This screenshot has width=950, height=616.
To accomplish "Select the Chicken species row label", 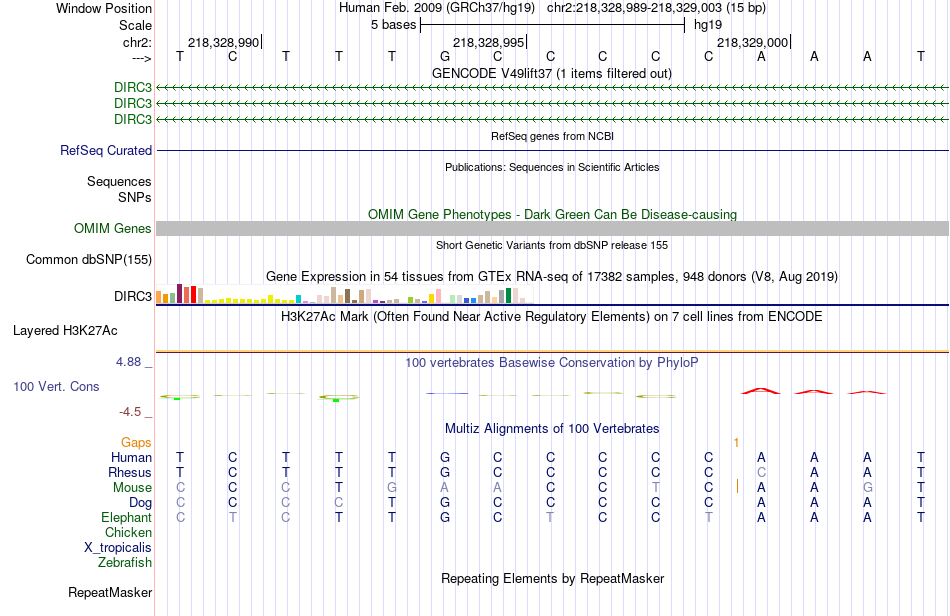I will tap(128, 532).
